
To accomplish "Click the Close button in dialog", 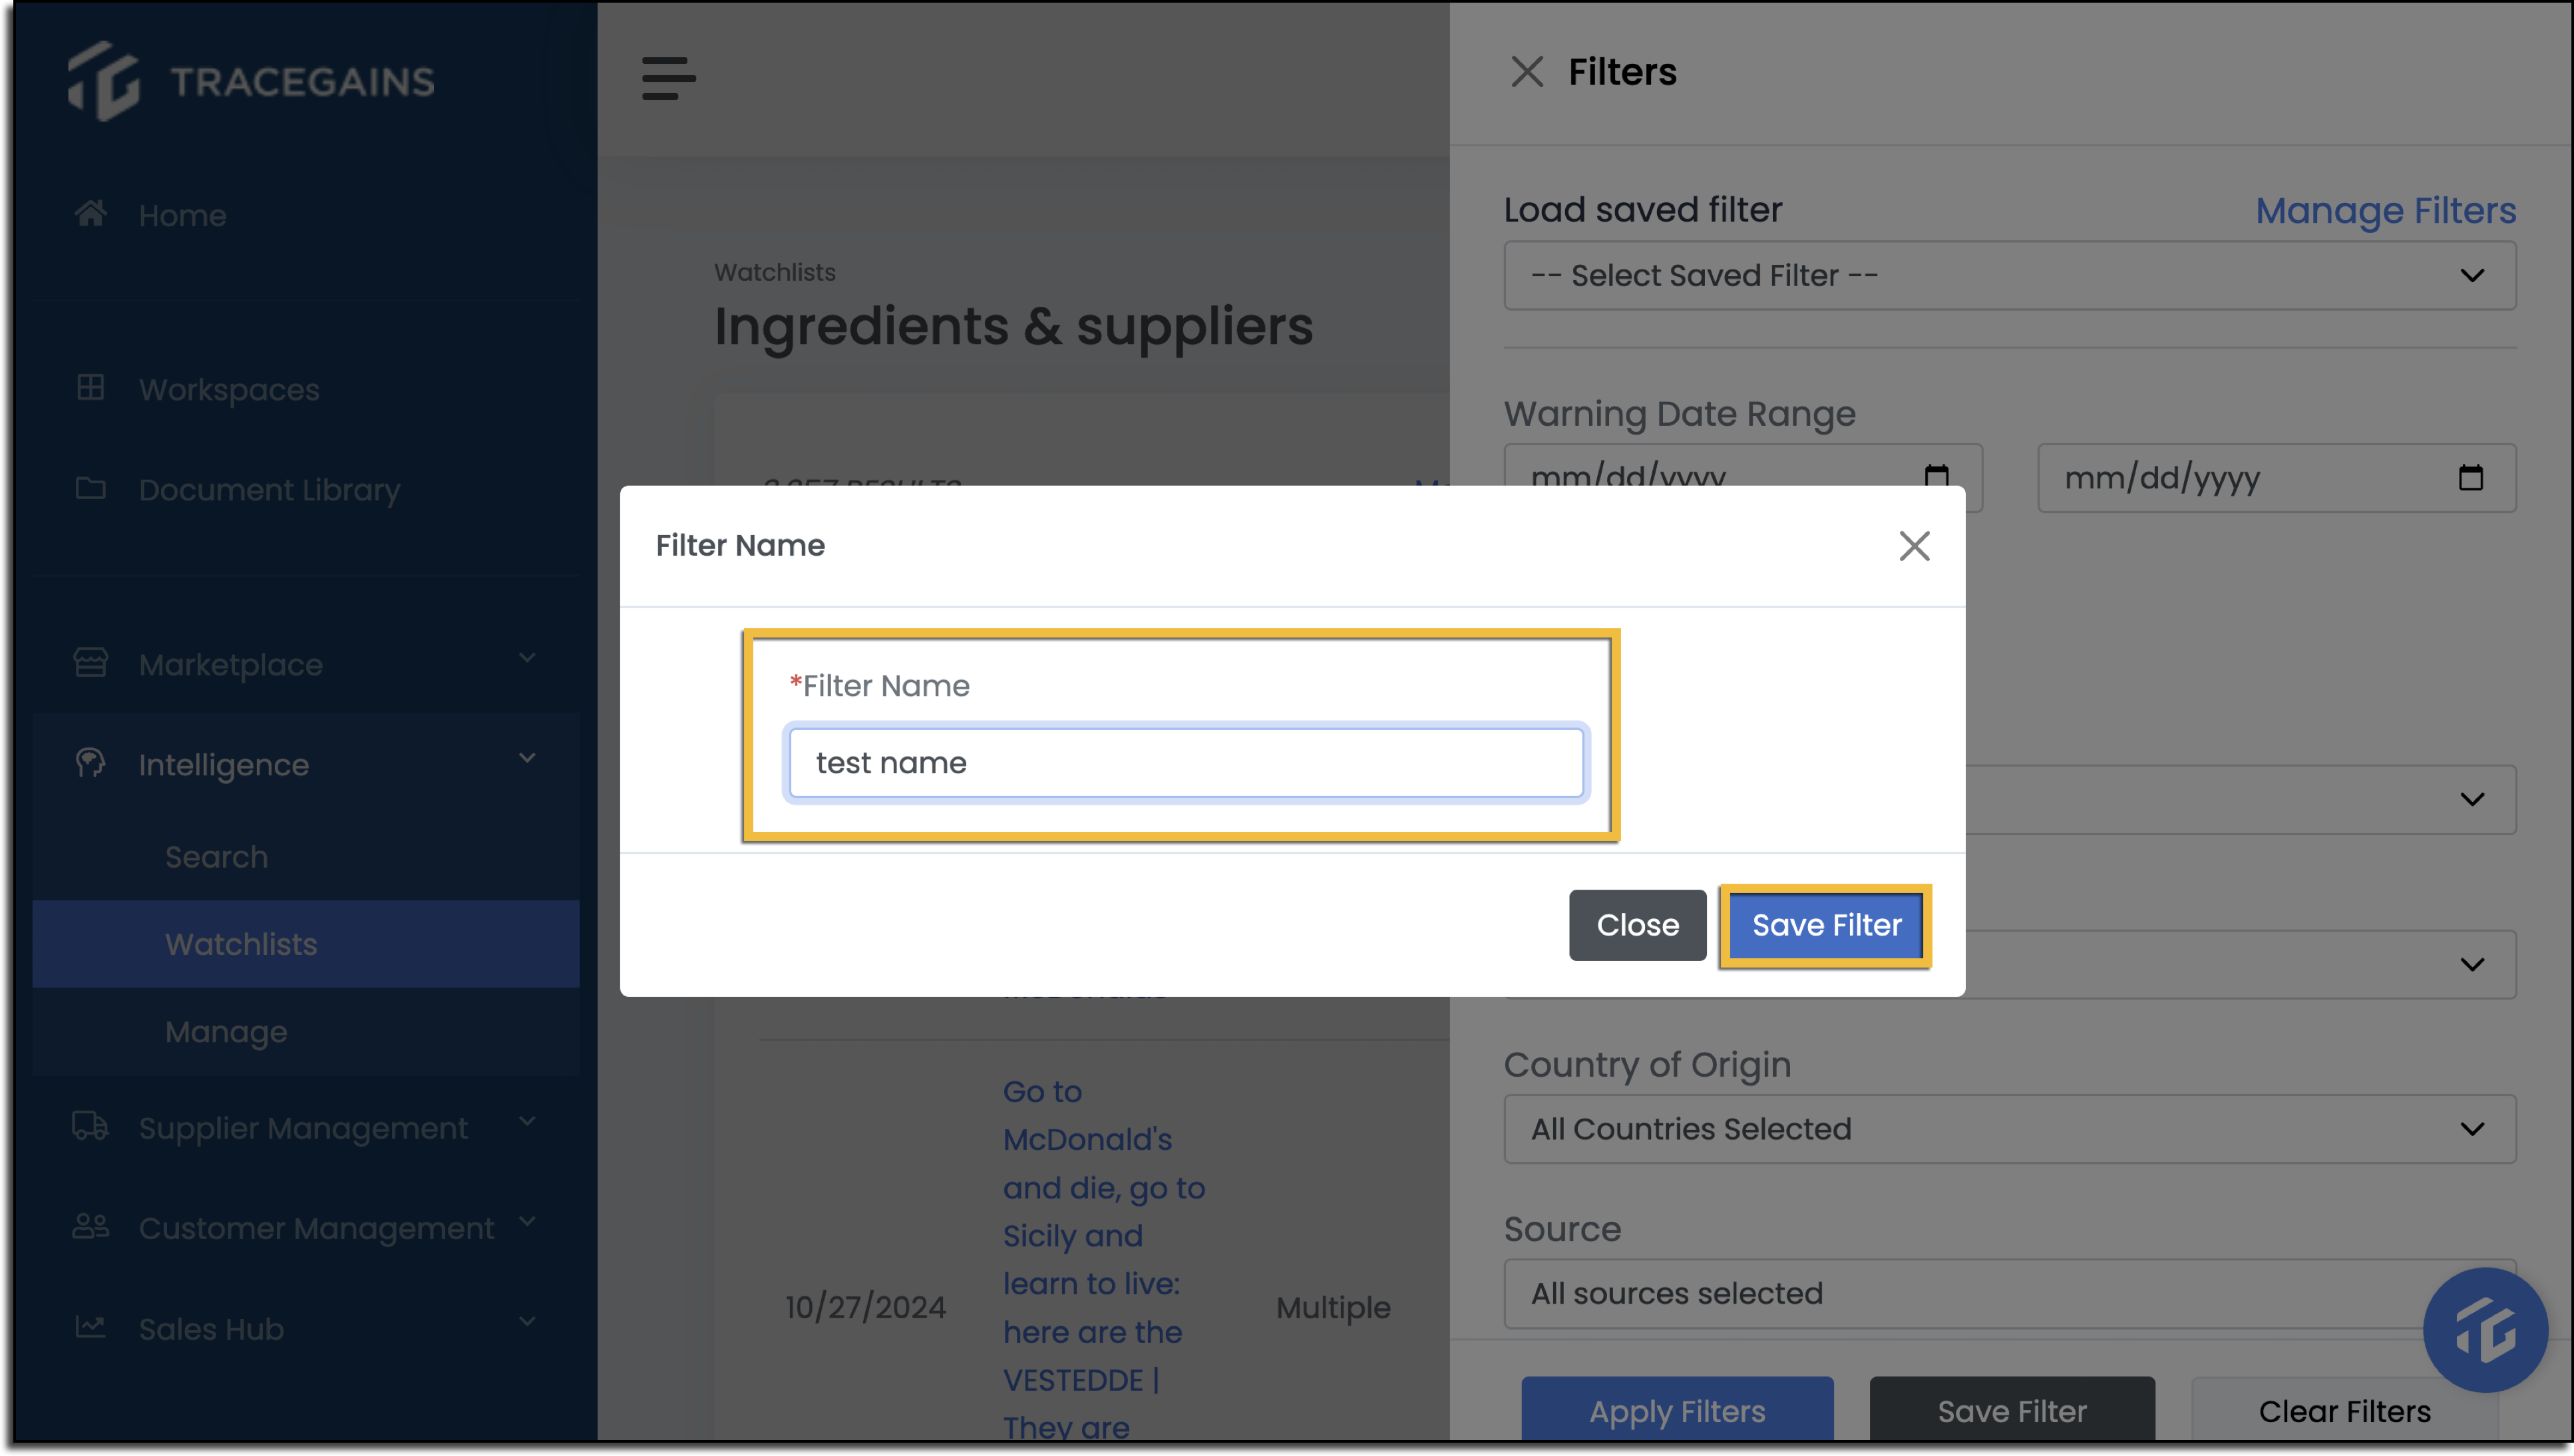I will coord(1637,925).
